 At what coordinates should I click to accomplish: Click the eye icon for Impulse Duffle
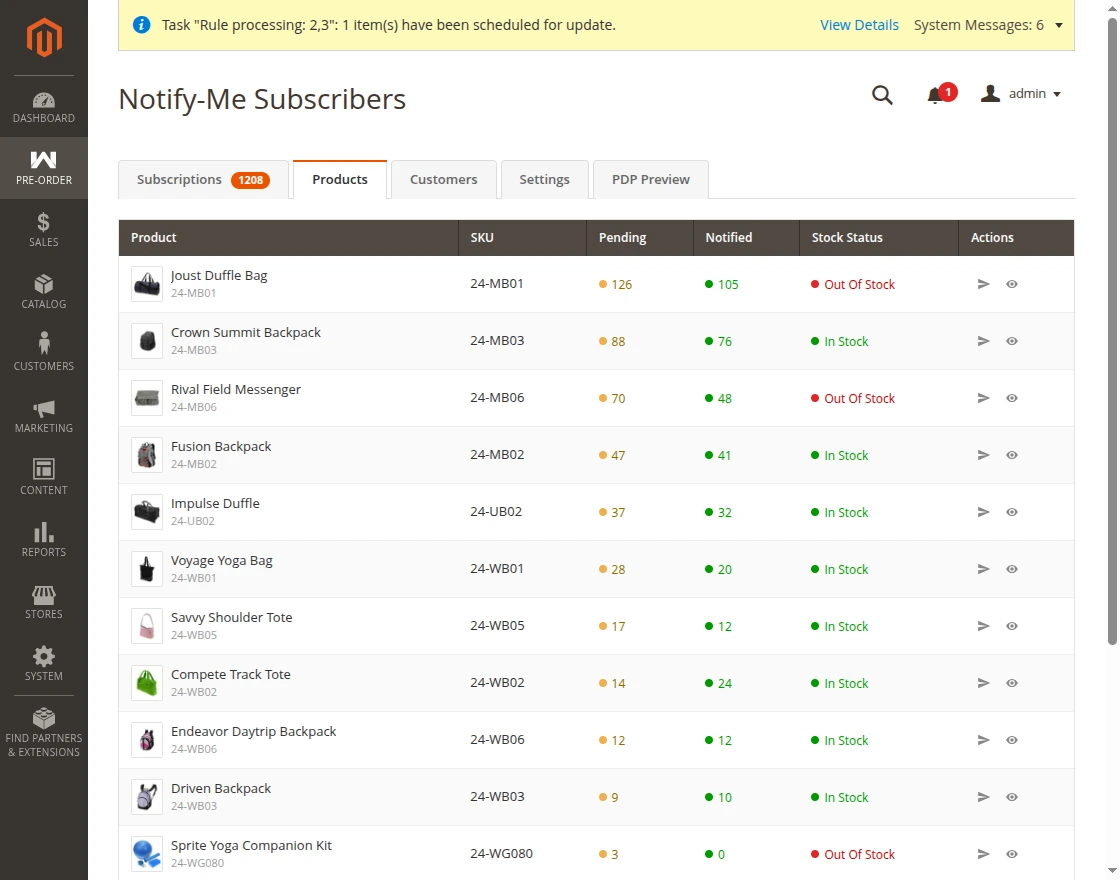point(1011,512)
